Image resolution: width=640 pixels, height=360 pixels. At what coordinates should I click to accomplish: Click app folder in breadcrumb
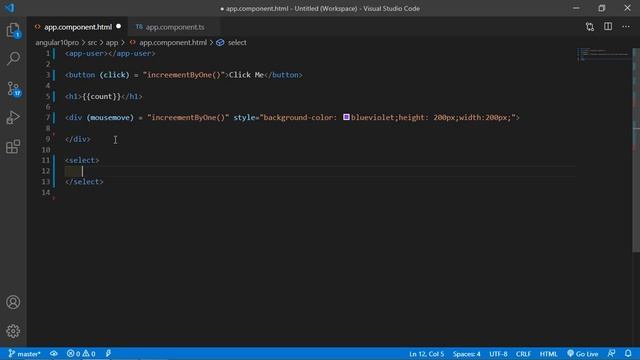coord(112,42)
